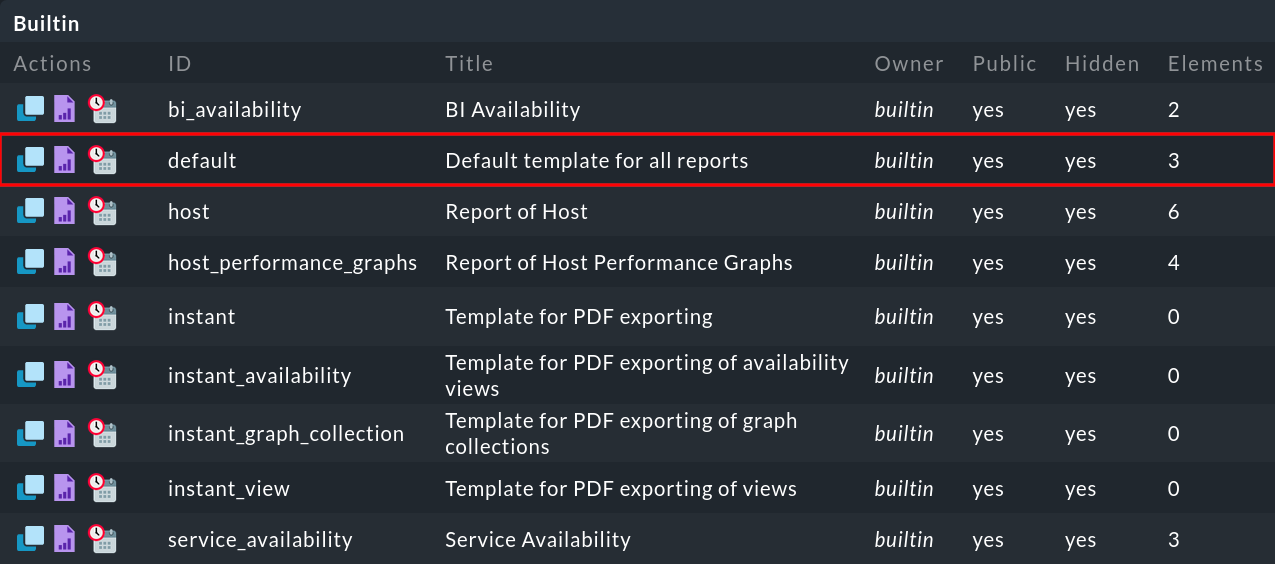The width and height of the screenshot is (1275, 564).
Task: Click the Owner column header
Action: 909,64
